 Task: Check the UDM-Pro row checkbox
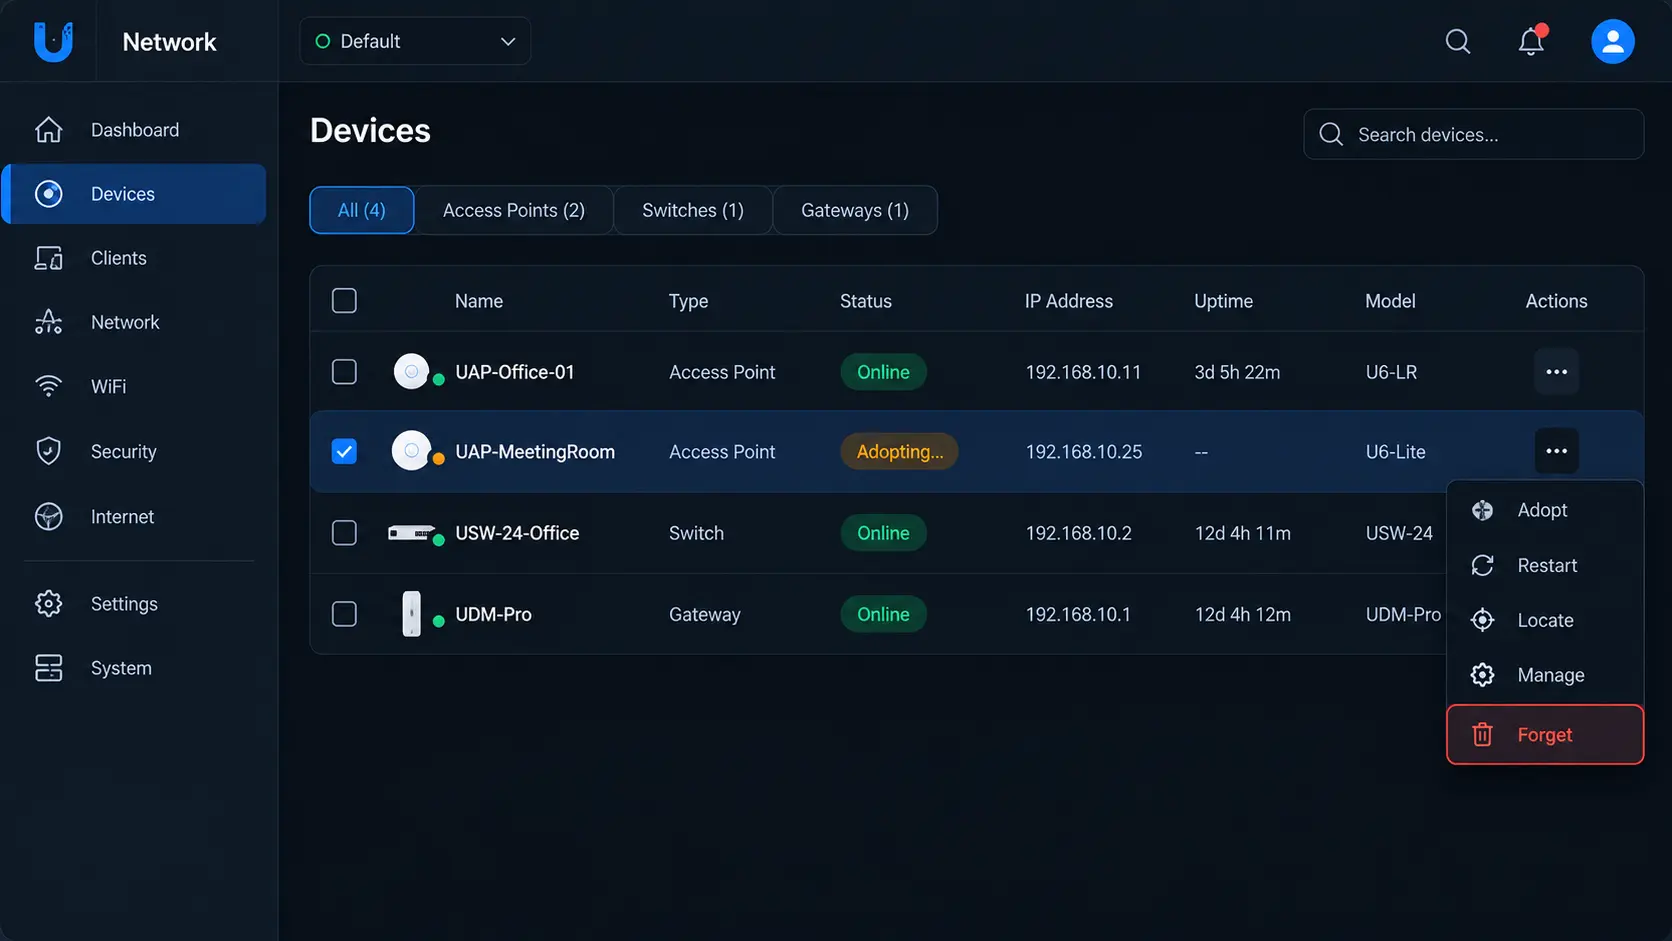point(344,614)
